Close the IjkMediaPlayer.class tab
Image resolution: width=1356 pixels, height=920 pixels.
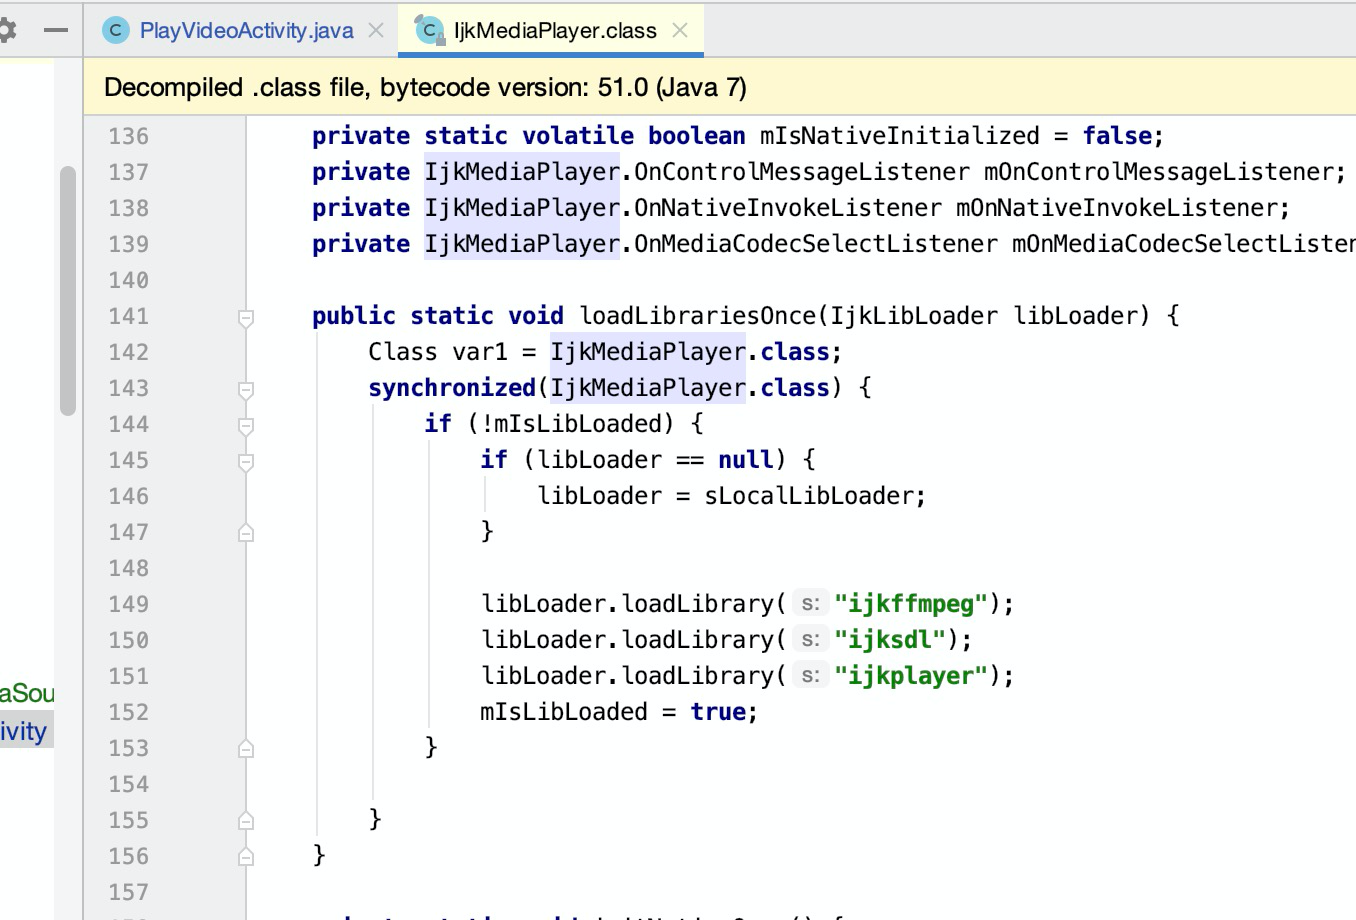coord(680,30)
